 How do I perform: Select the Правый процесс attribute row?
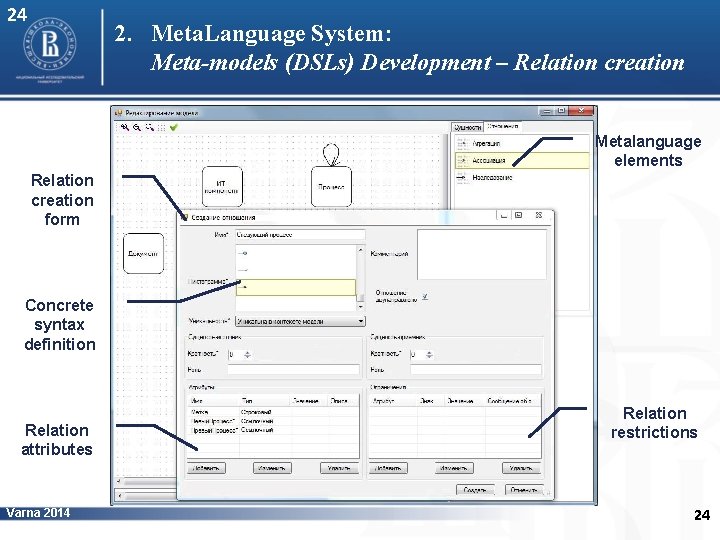(x=273, y=430)
